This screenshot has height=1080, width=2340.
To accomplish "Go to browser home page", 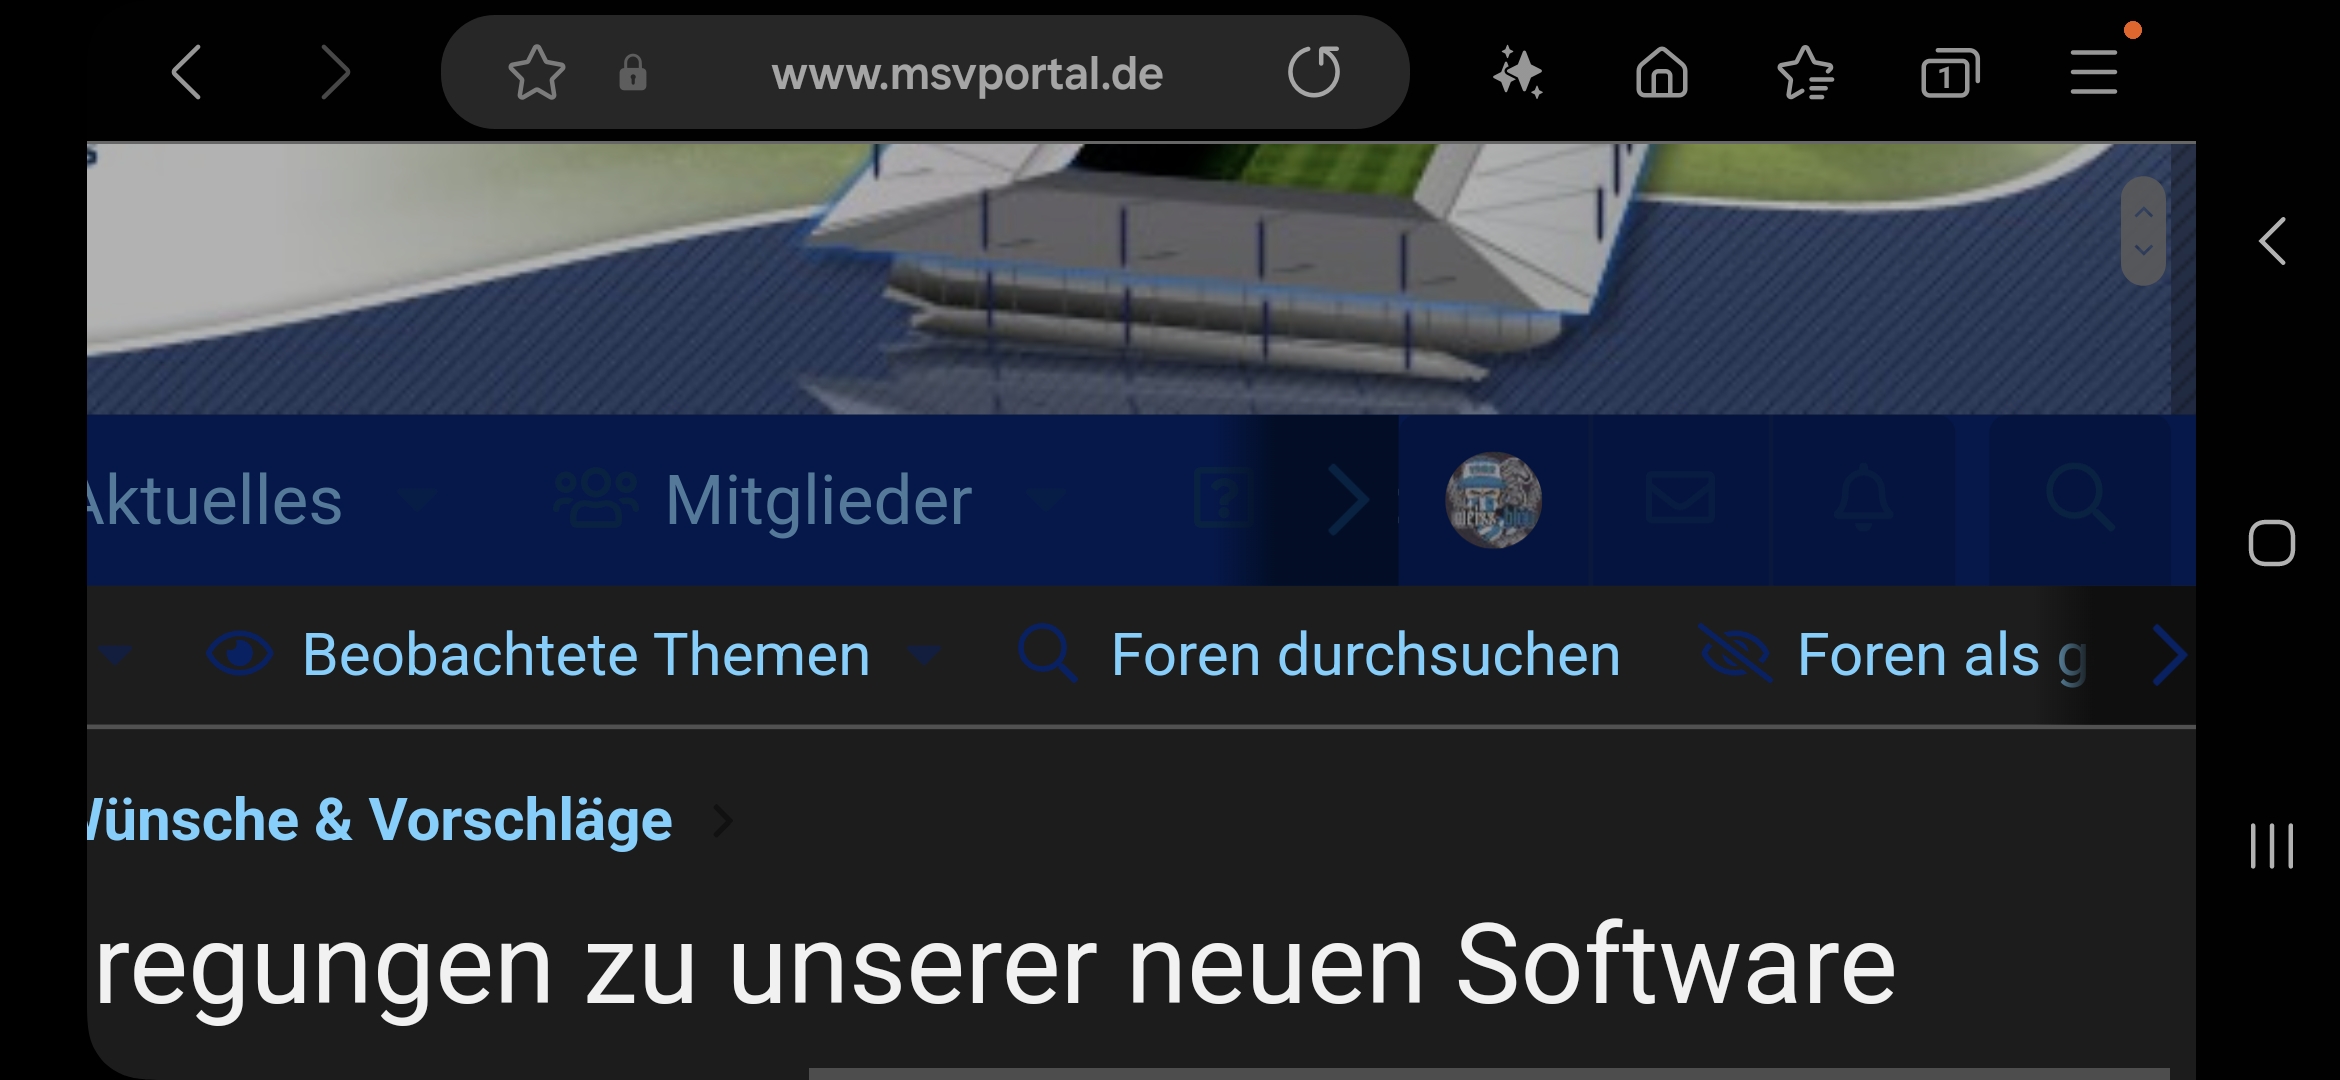I will coord(1662,73).
